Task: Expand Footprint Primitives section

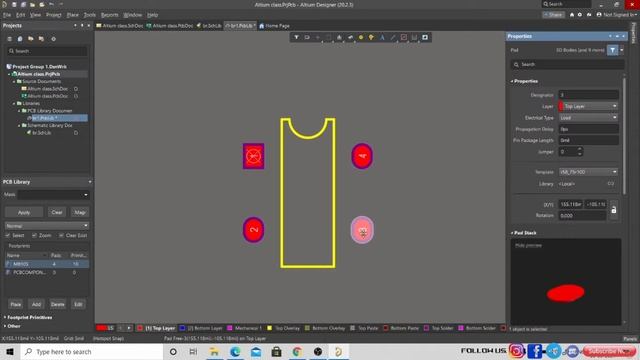Action: pos(28,317)
